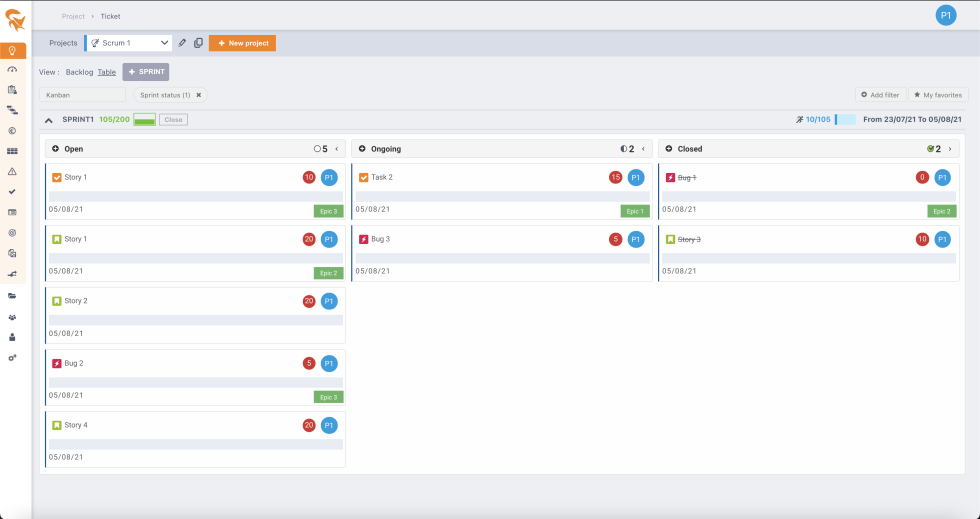Click the orange checkbox icon on first Story 1

point(57,177)
